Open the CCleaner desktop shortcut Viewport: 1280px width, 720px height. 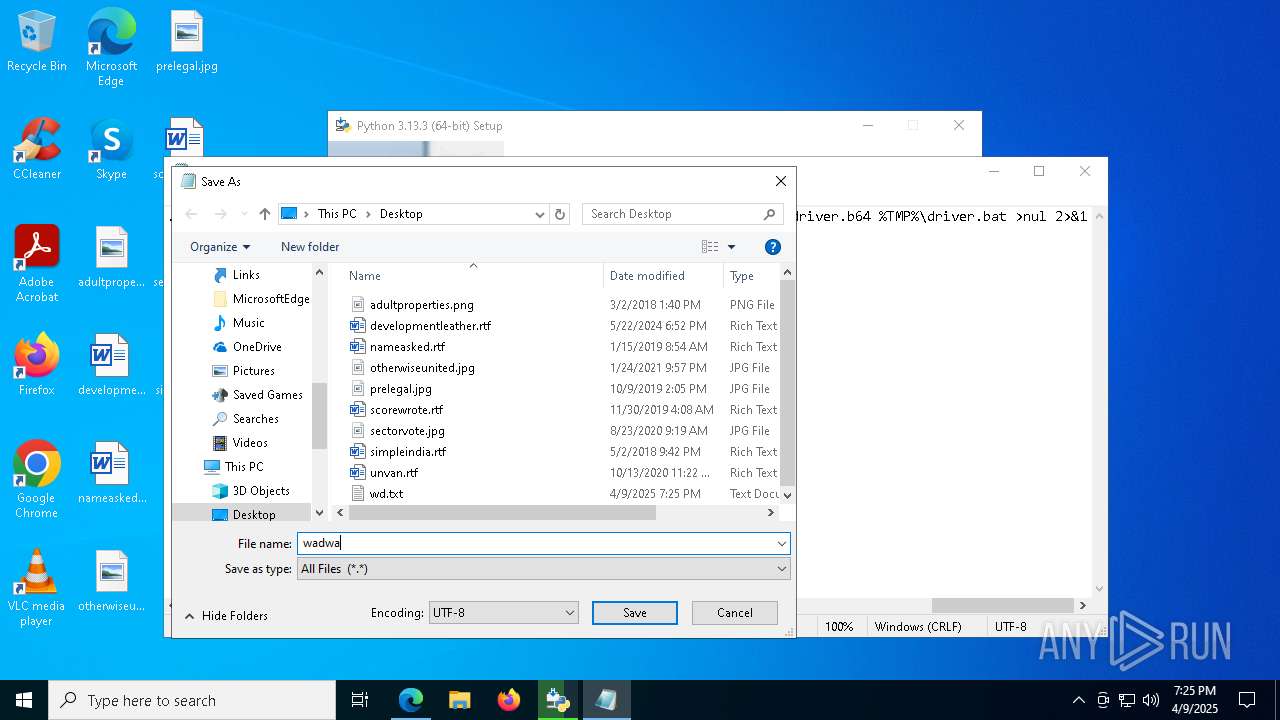(37, 150)
